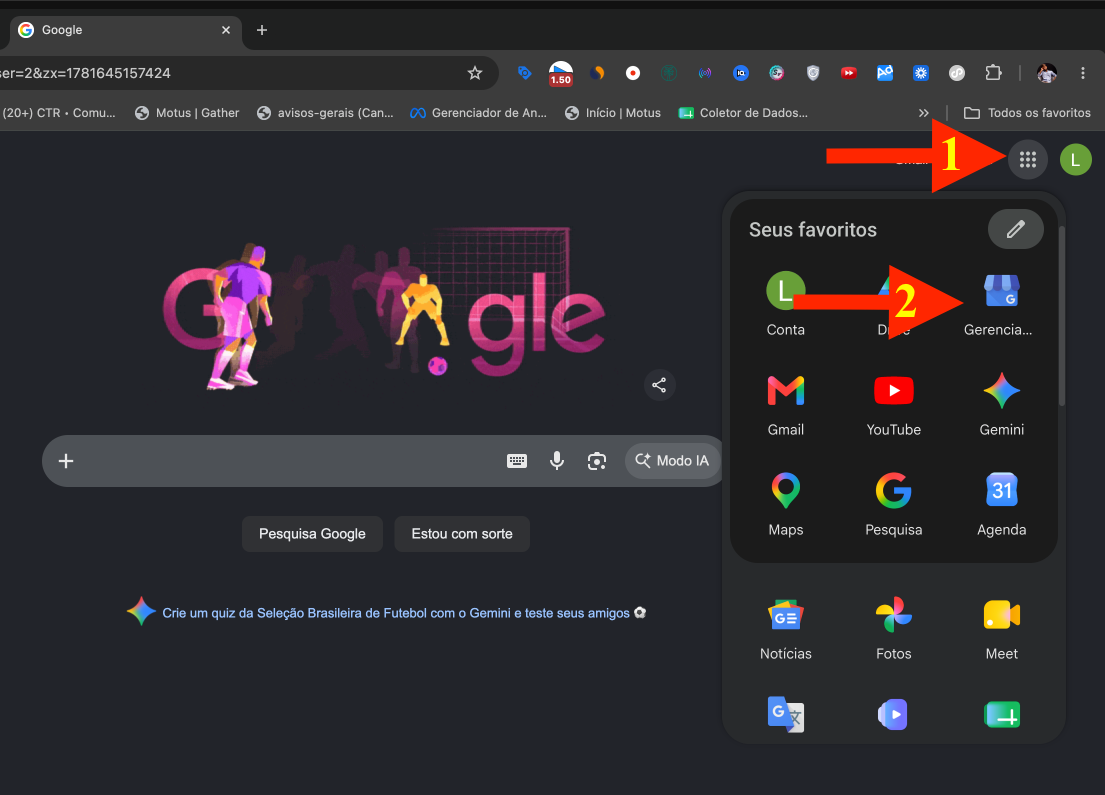The height and width of the screenshot is (795, 1105).
Task: Open Meet from the apps panel
Action: click(1001, 629)
